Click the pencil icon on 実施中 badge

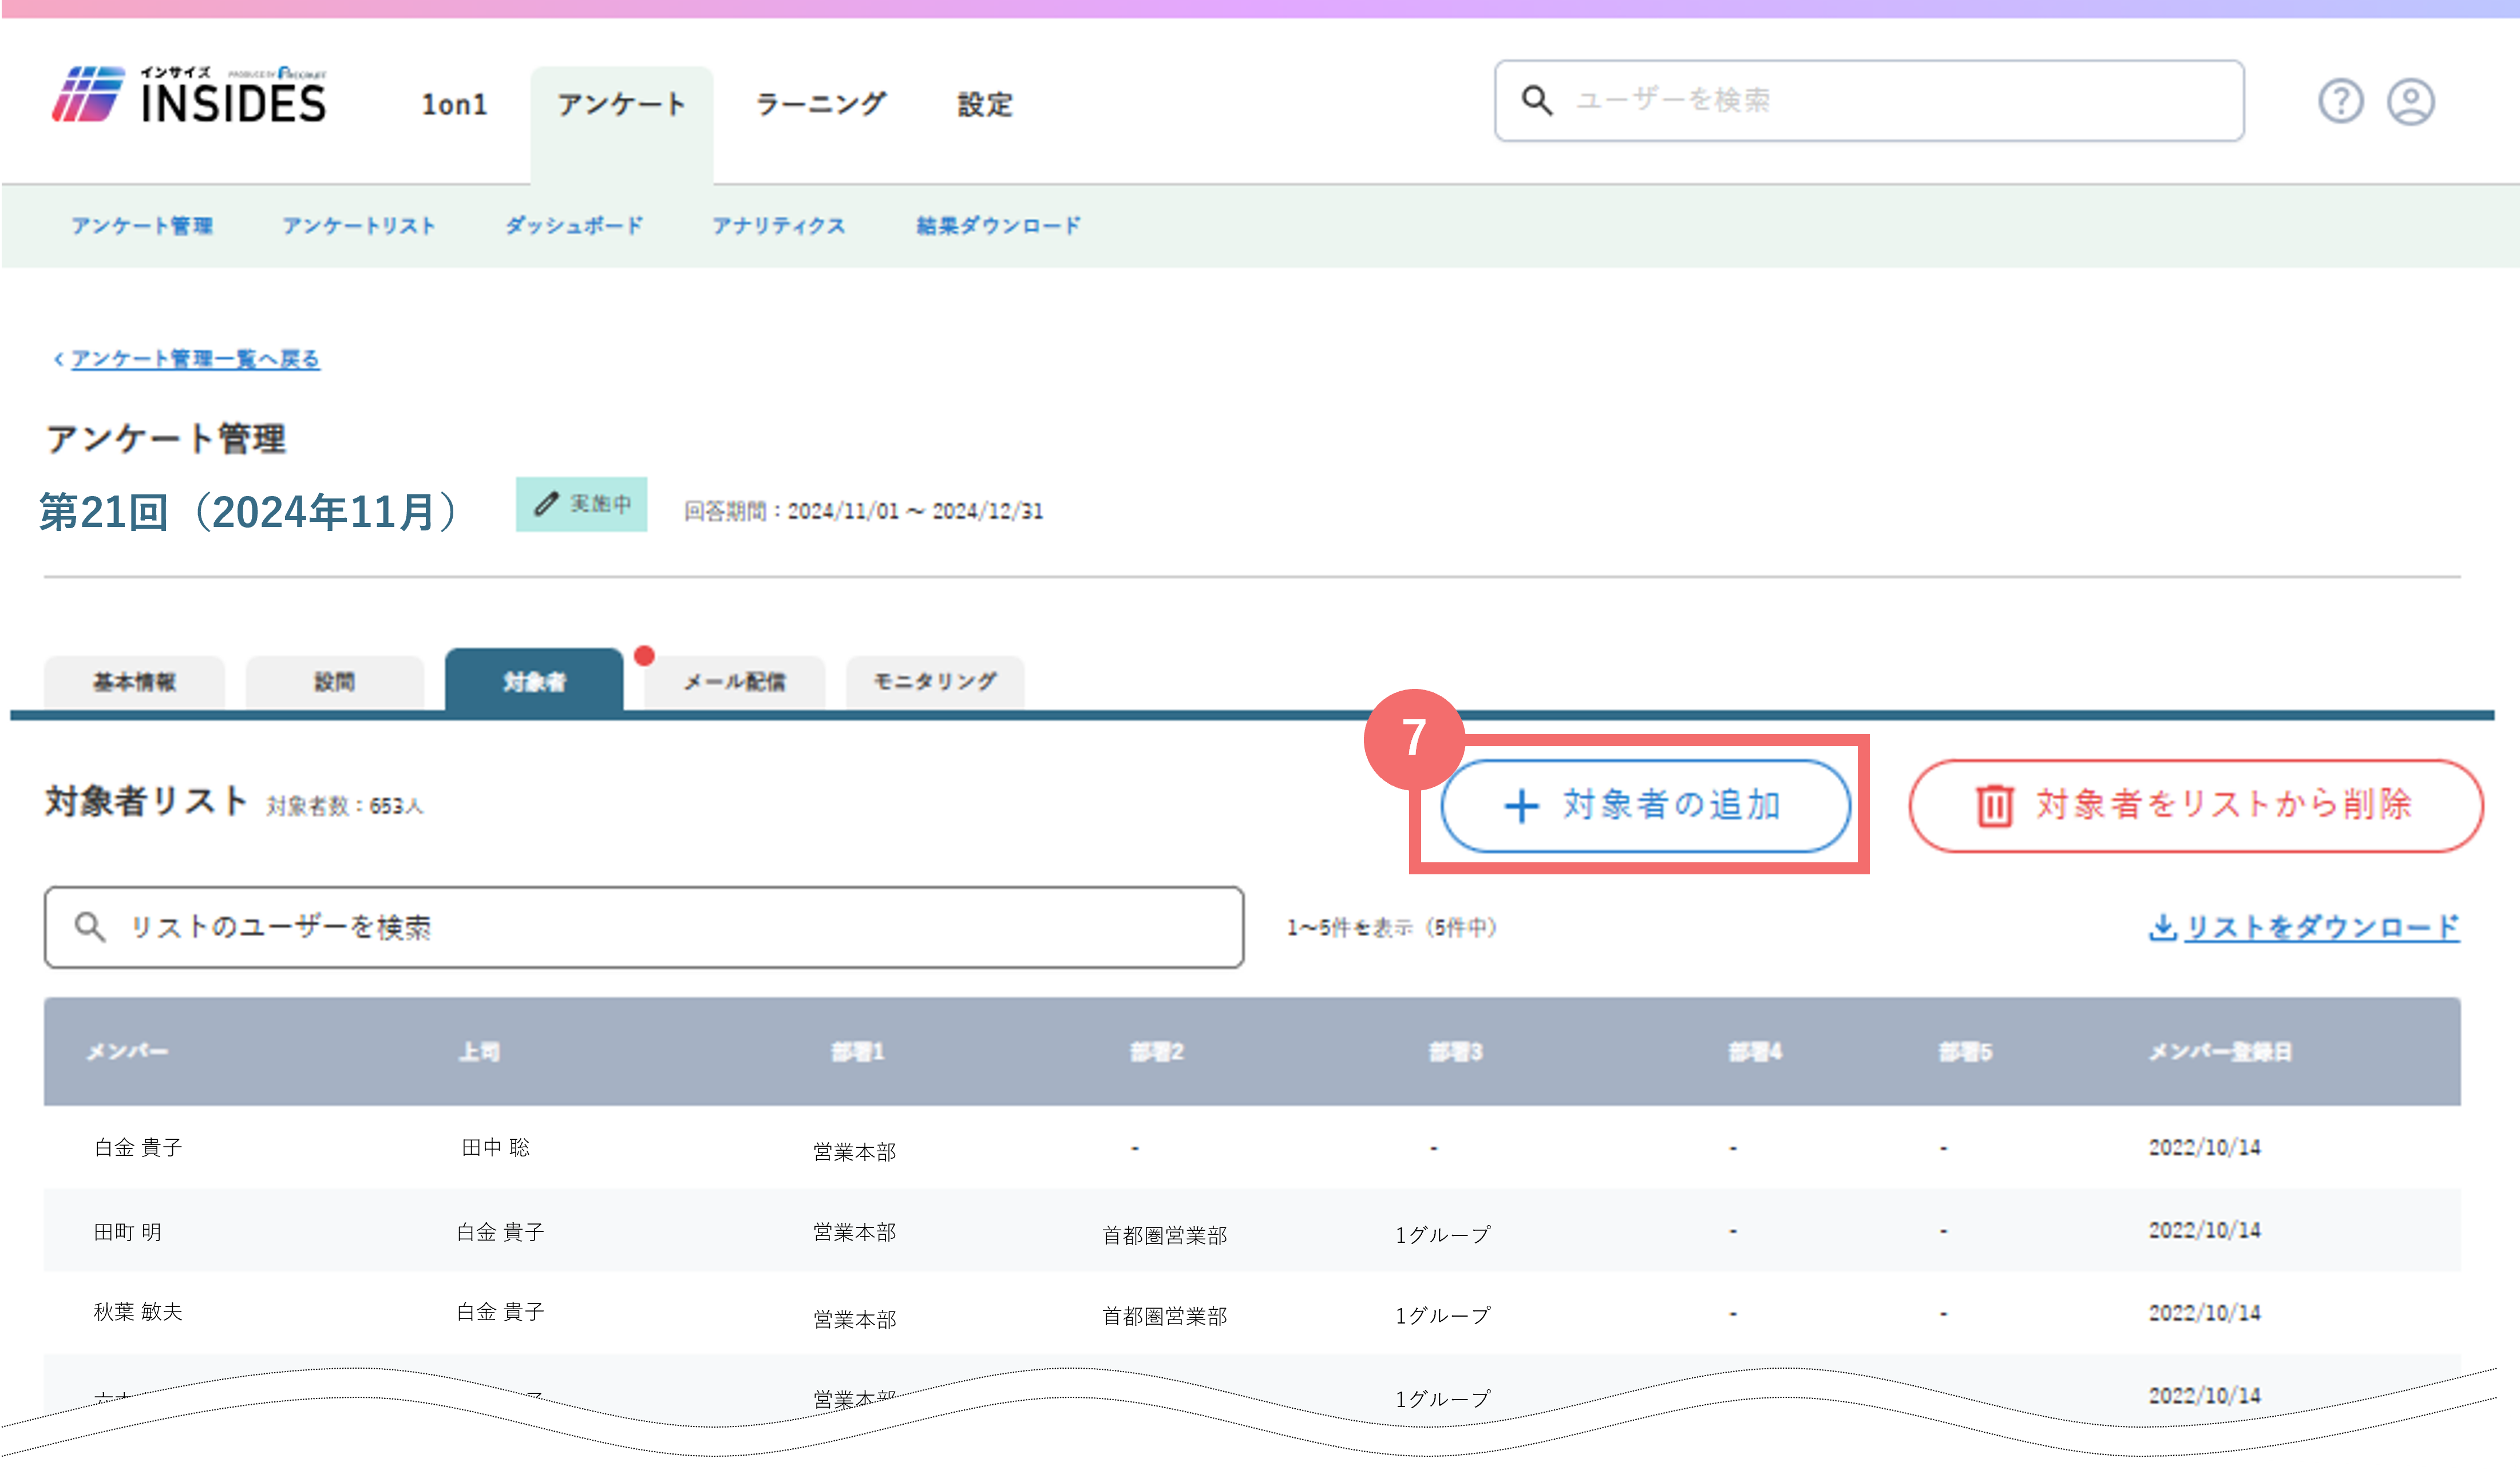point(545,504)
